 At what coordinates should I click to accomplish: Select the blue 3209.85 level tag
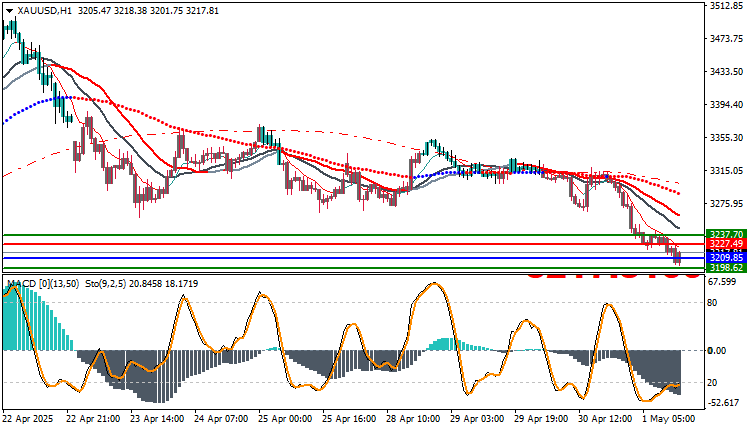[x=726, y=258]
